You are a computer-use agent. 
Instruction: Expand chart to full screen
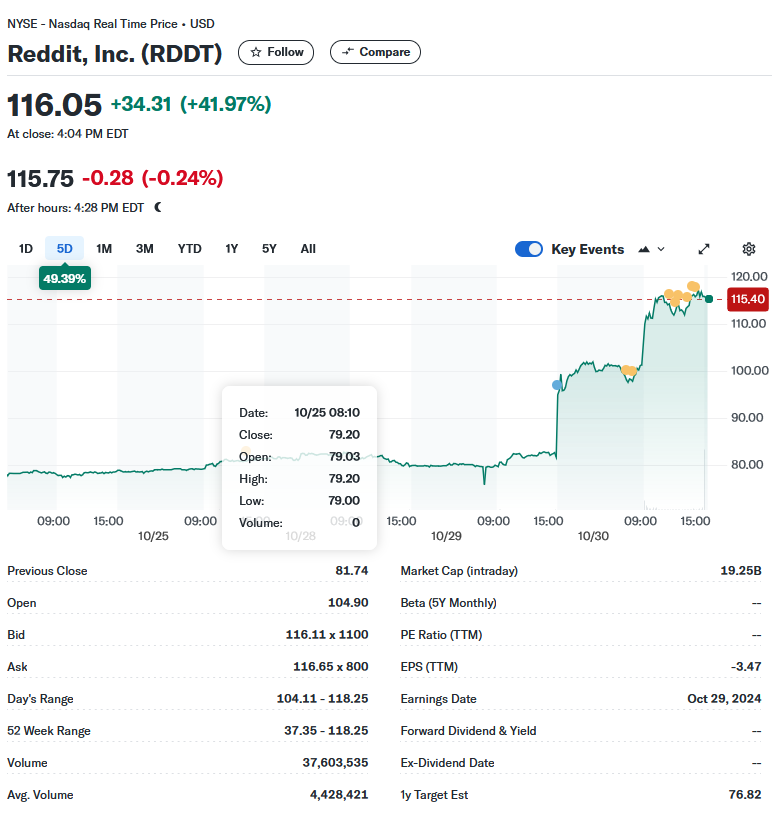[x=704, y=249]
